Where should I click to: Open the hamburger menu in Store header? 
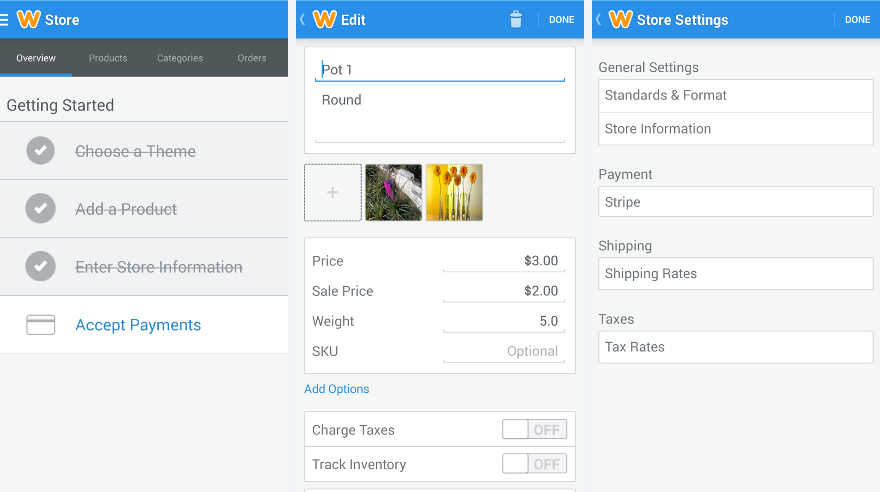tap(5, 19)
